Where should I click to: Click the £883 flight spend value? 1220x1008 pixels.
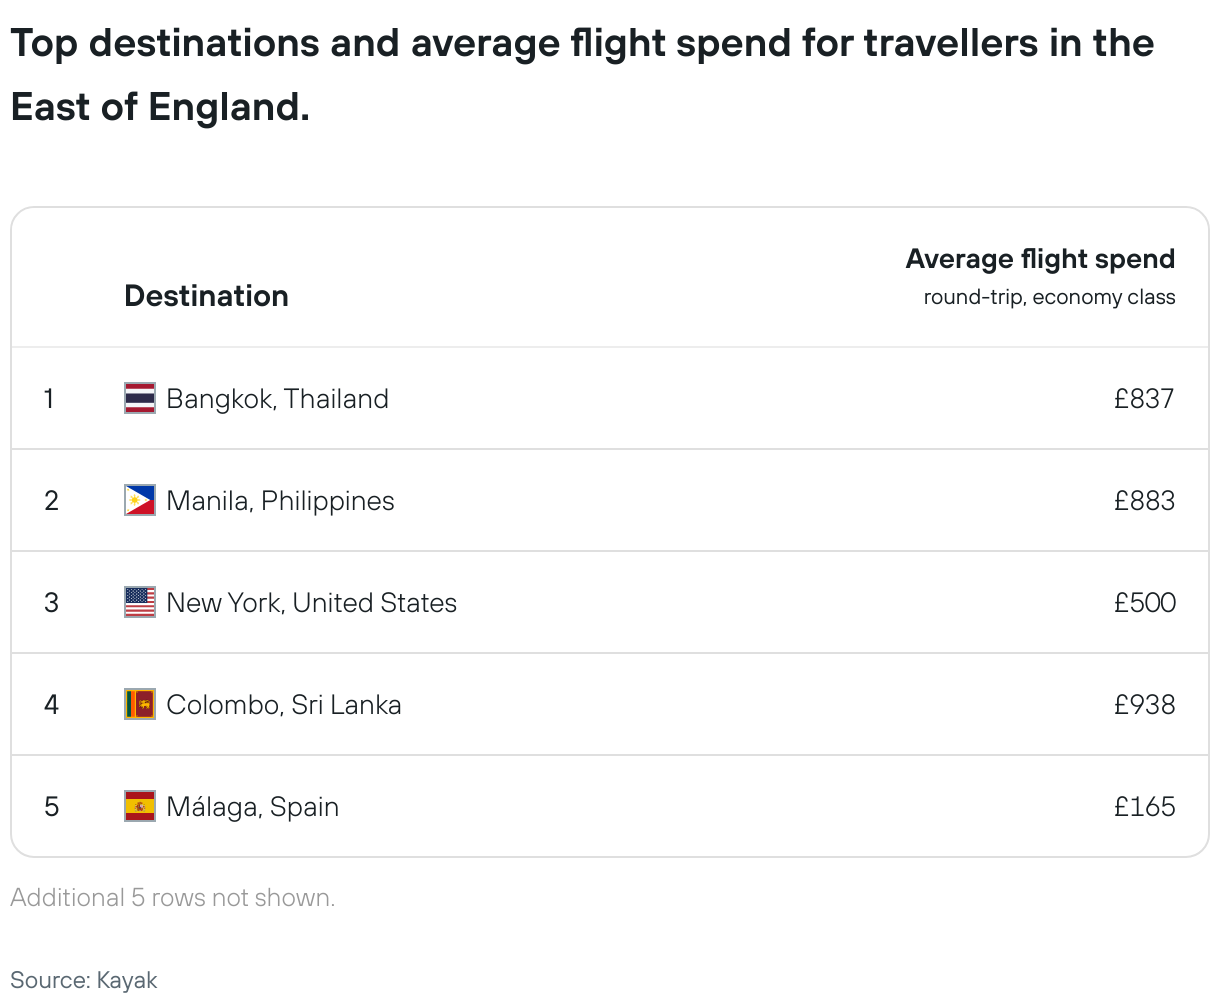tap(1144, 500)
